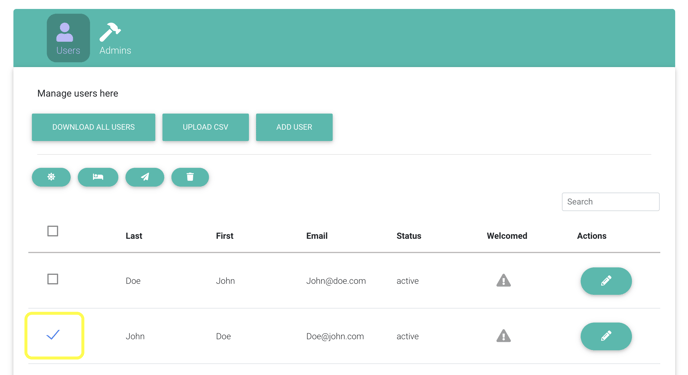
Task: Switch to the Admins tab
Action: pyautogui.click(x=115, y=39)
